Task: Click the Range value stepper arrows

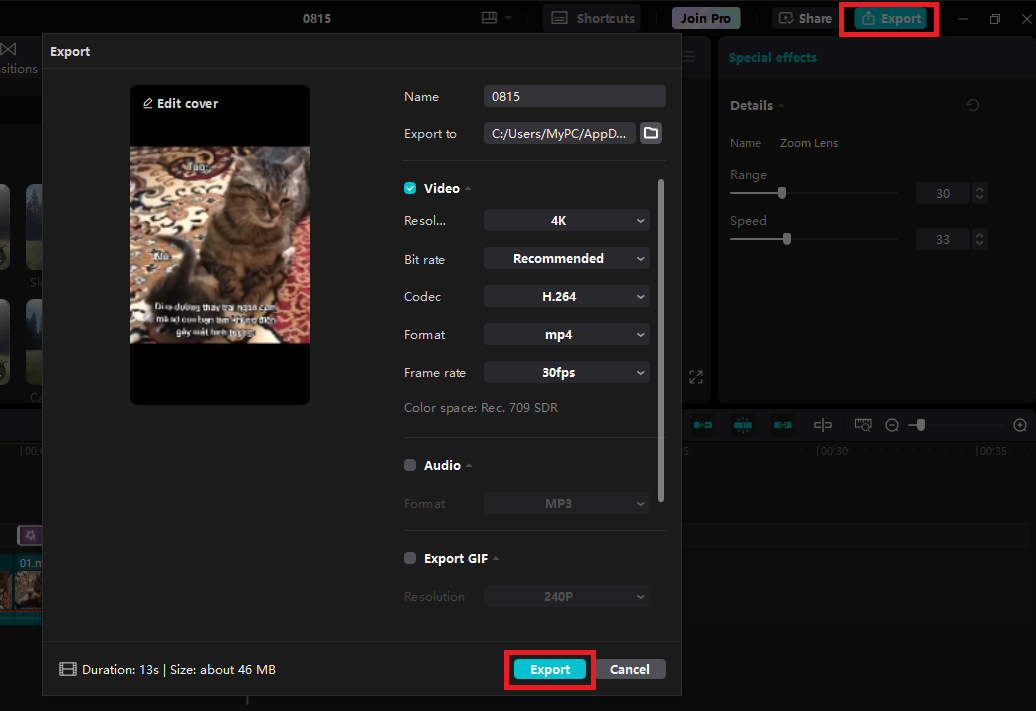Action: click(980, 194)
